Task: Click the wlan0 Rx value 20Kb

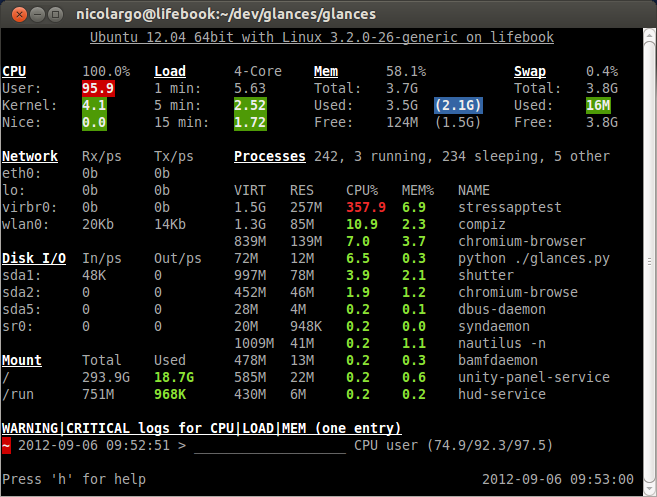Action: pos(98,224)
